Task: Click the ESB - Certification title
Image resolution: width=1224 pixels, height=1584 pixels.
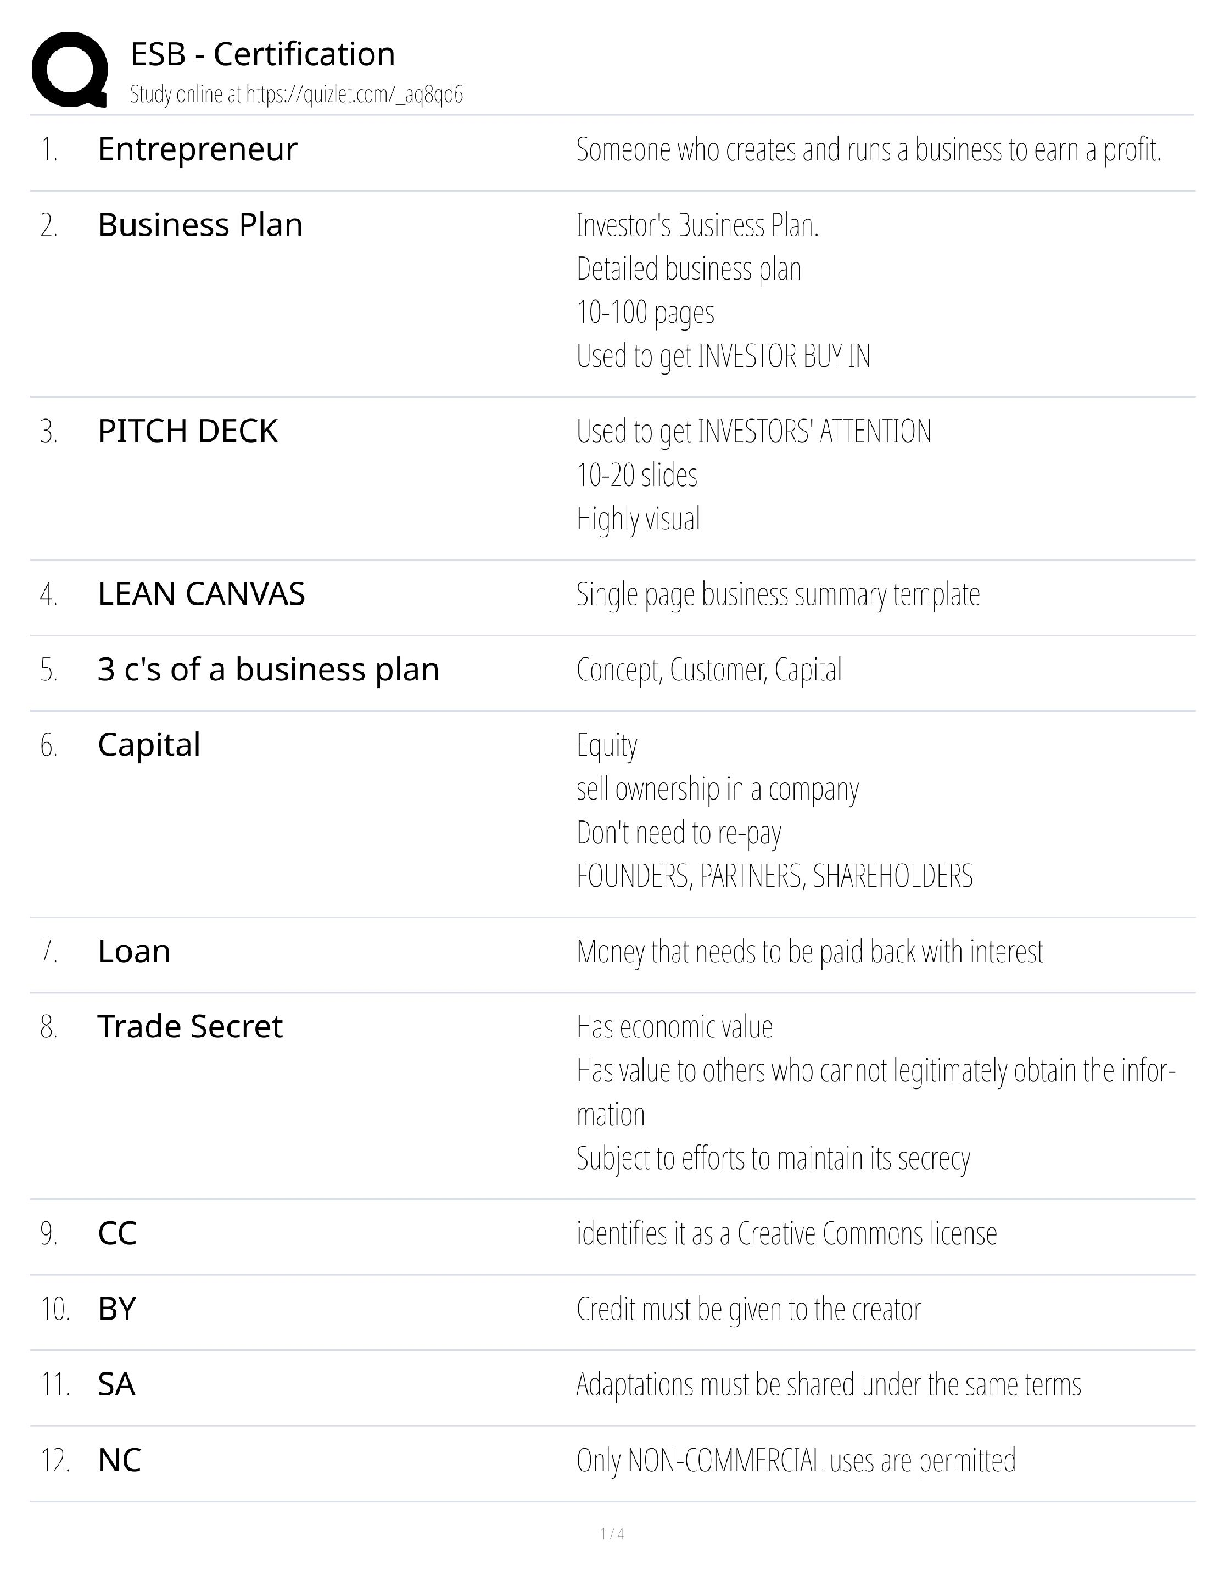Action: (x=262, y=54)
